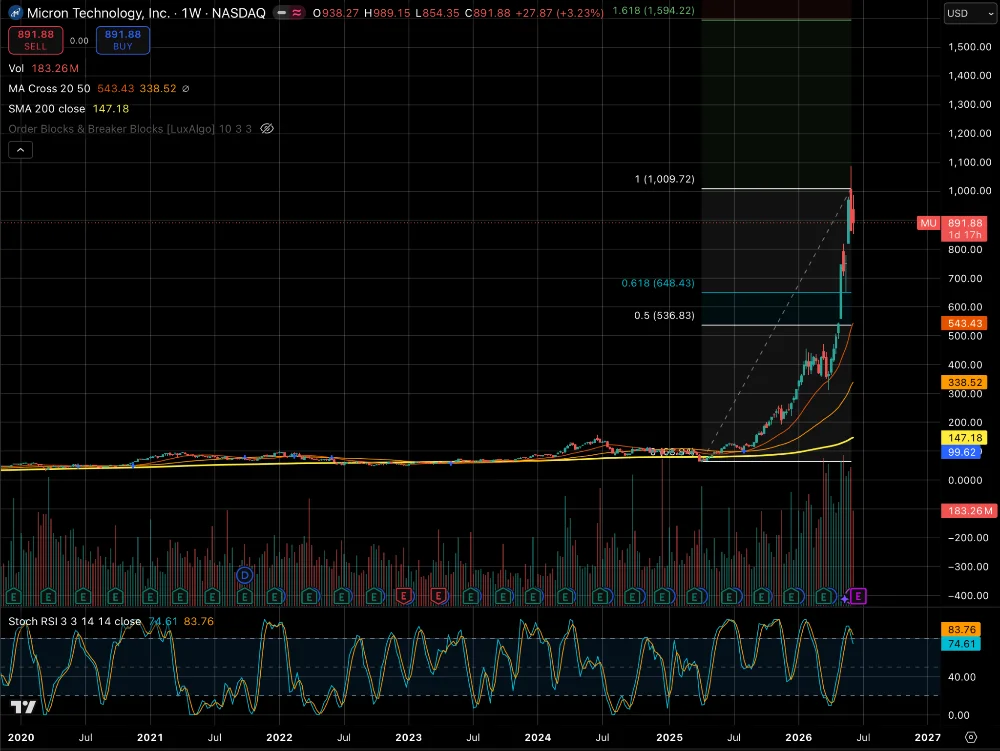This screenshot has width=1000, height=751.
Task: Click the 2023 time axis label
Action: click(409, 738)
